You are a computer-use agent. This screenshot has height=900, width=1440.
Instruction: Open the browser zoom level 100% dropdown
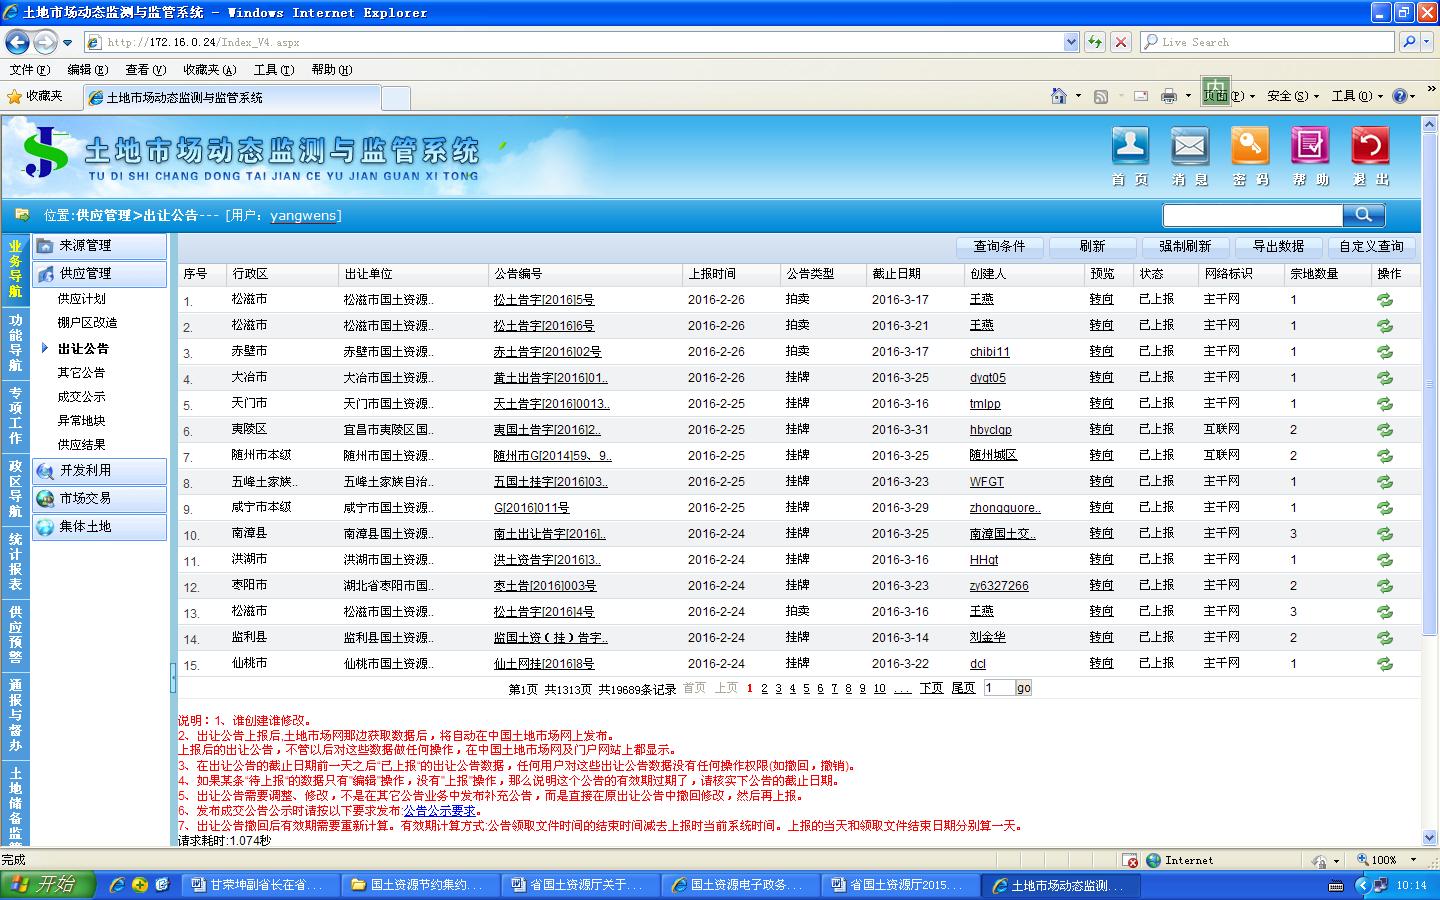pos(1390,860)
